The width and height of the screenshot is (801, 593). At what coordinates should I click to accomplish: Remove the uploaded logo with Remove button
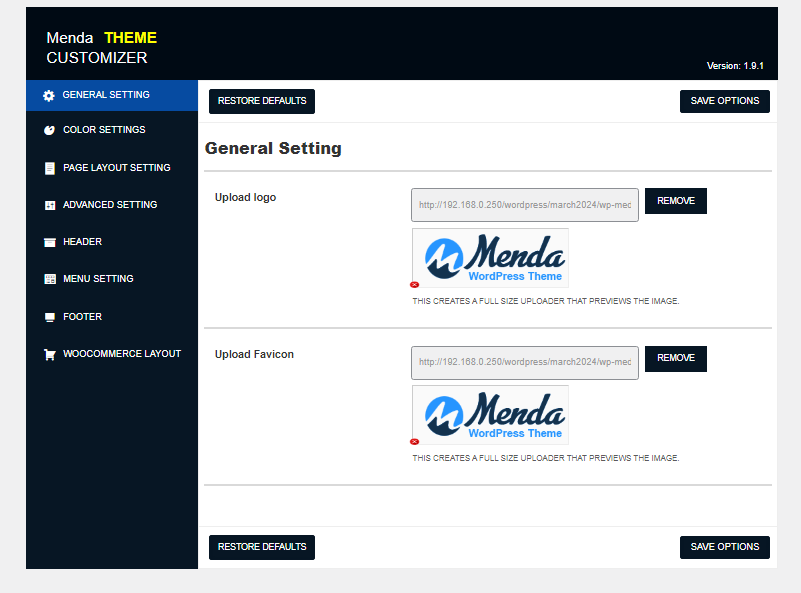pos(676,201)
